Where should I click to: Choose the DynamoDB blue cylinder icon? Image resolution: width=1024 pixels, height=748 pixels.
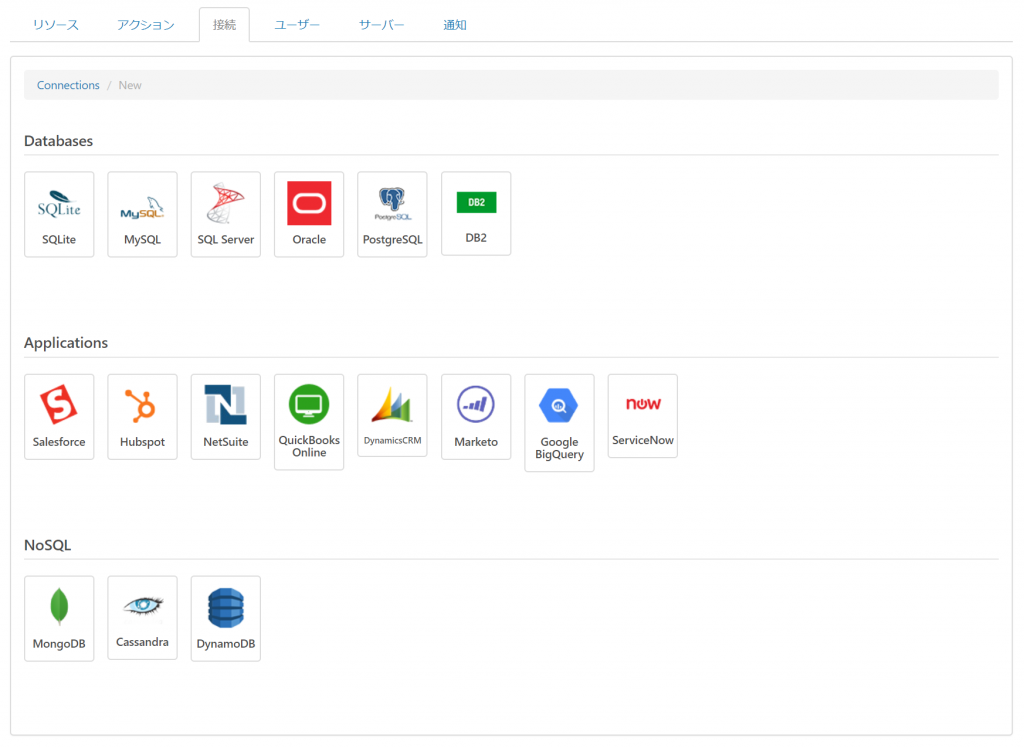coord(225,608)
